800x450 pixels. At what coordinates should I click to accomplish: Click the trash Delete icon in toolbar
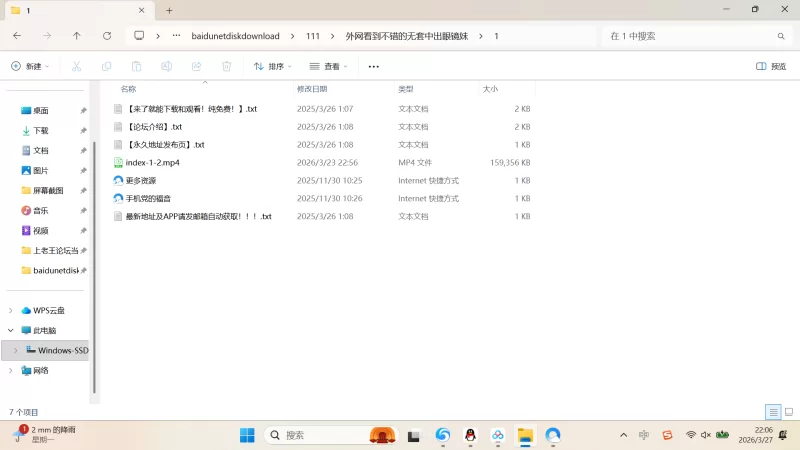click(227, 66)
